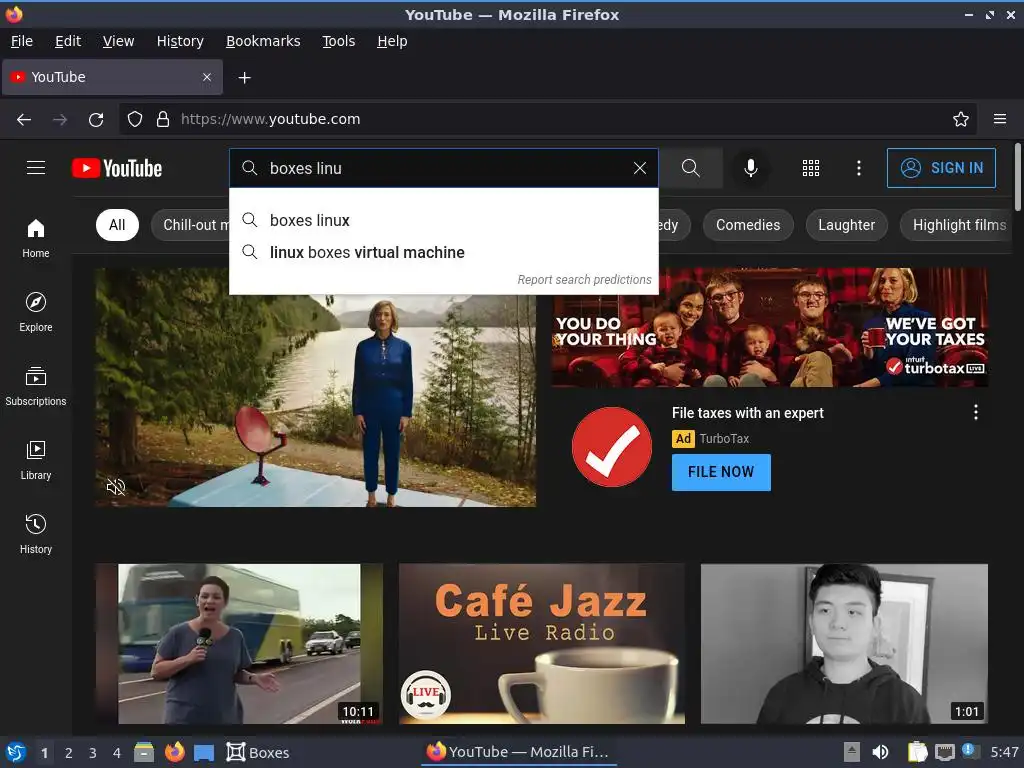Click the YouTube logo
This screenshot has width=1024, height=768.
pos(117,168)
